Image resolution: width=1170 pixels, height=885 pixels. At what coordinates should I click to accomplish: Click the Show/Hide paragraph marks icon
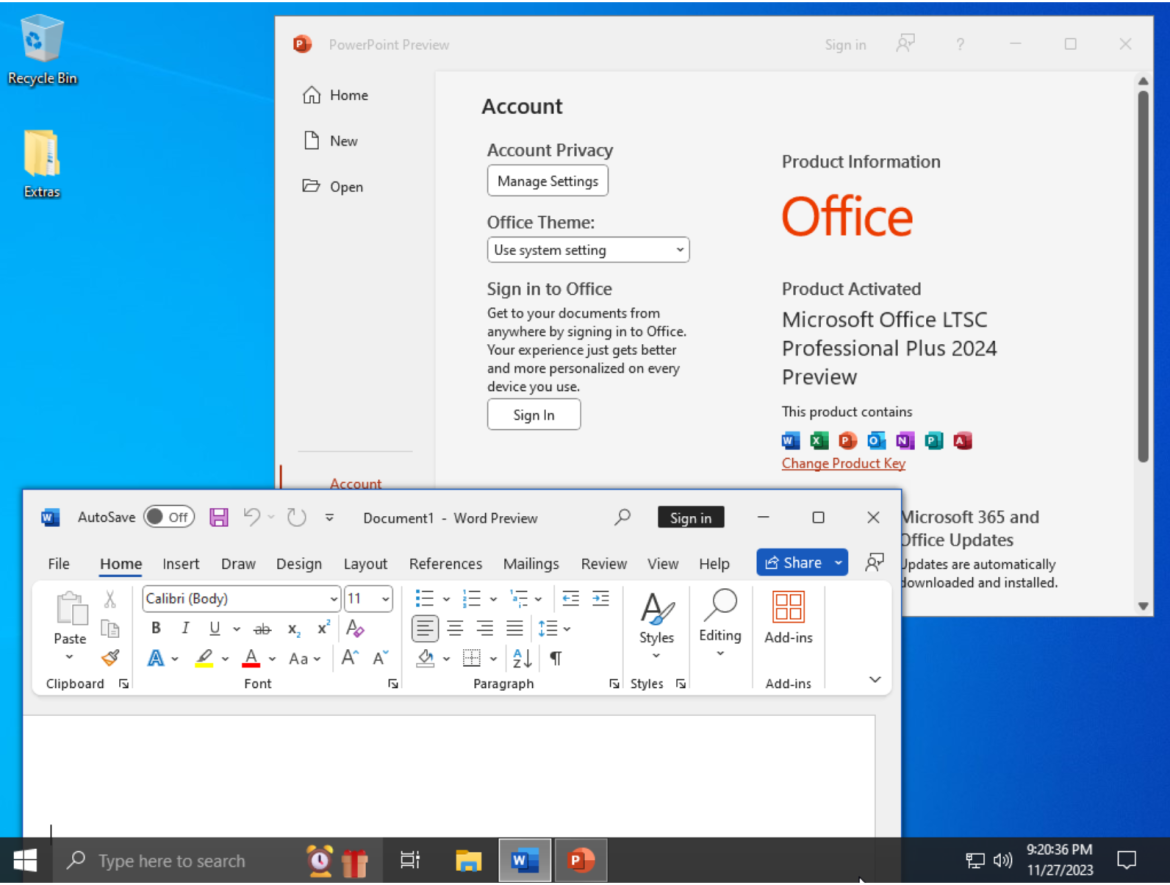pos(555,658)
